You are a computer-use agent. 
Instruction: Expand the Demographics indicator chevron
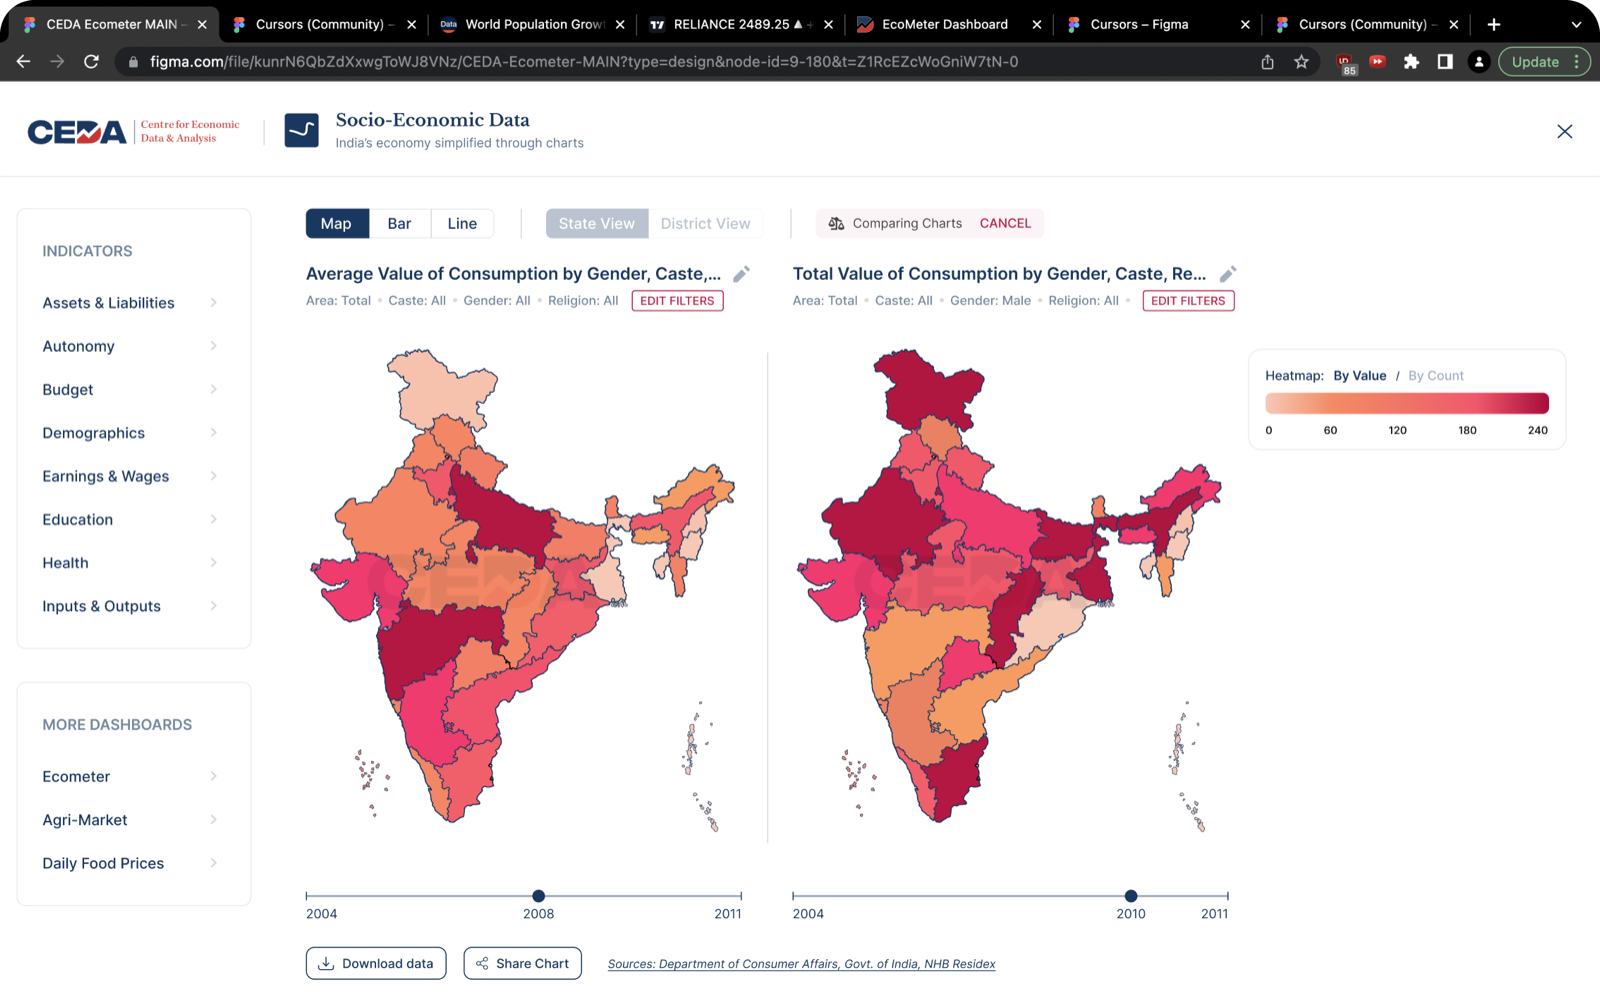click(x=214, y=433)
